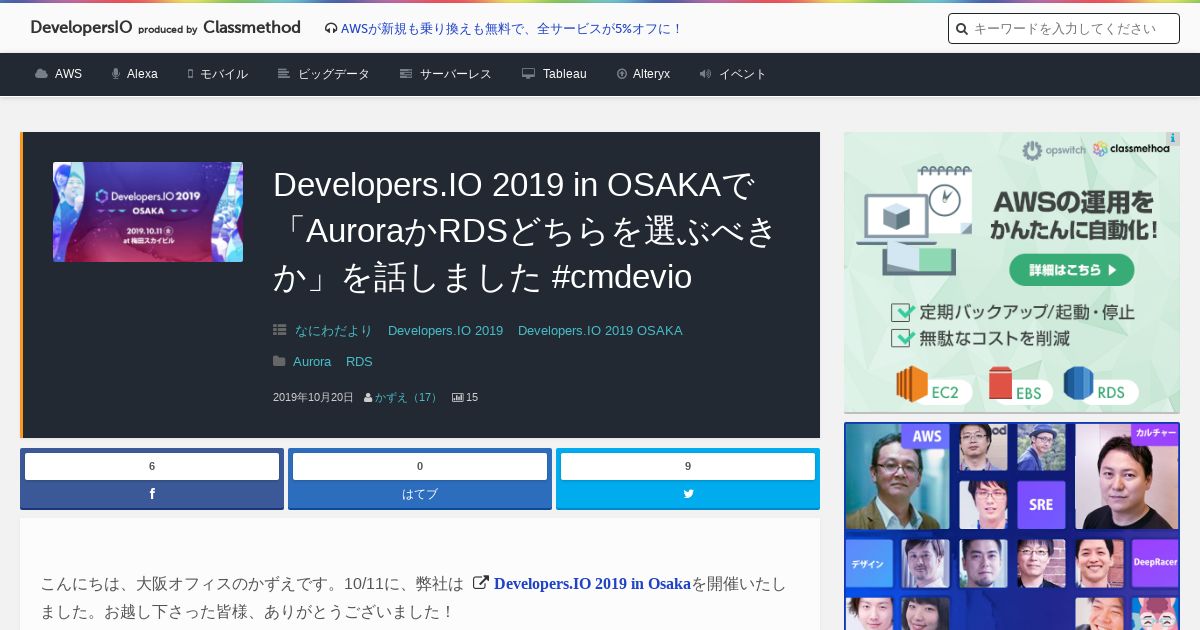Open the DevelopersIO Classmethod logo link
1200x630 pixels.
(x=165, y=28)
